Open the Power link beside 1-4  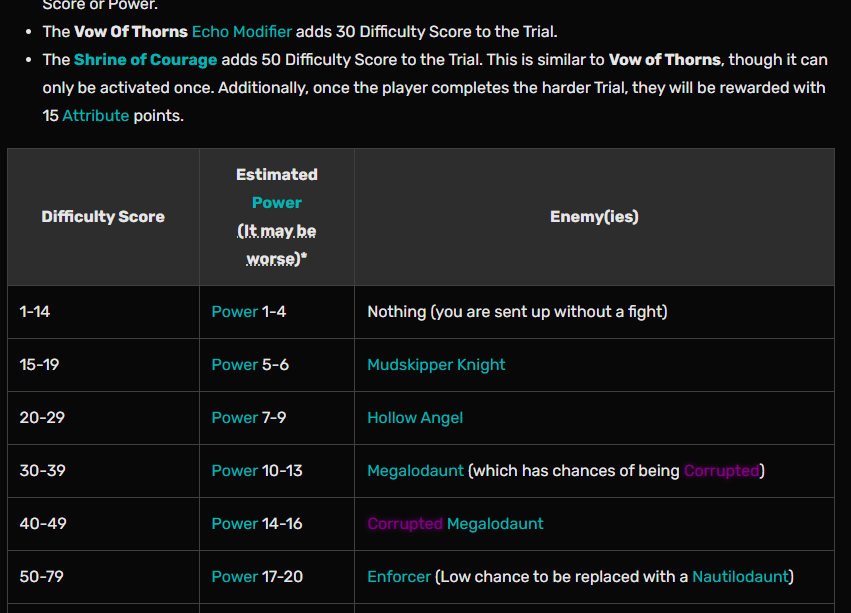tap(234, 312)
